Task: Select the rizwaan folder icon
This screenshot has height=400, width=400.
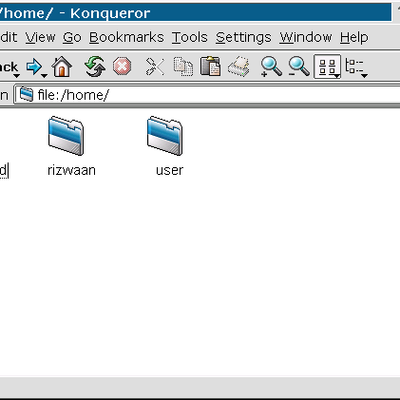Action: click(66, 136)
